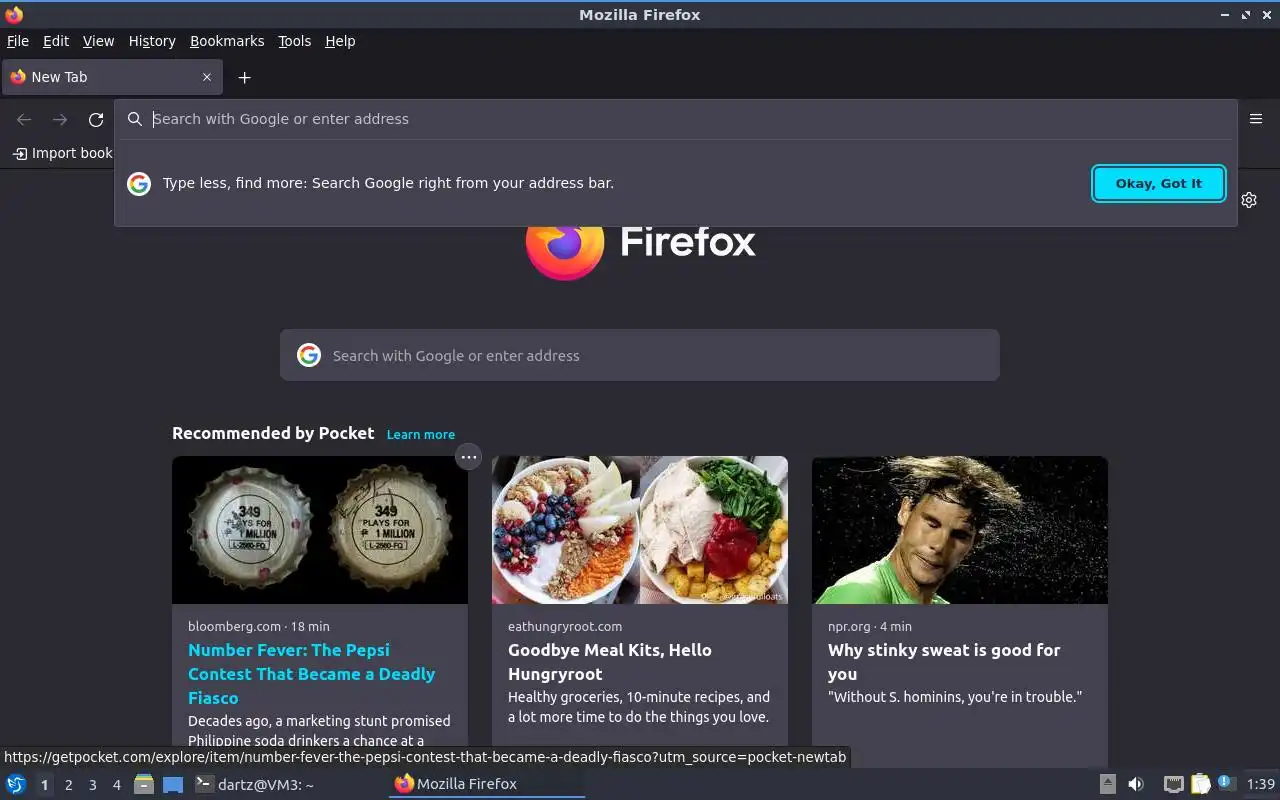
Task: Open Number Fever Pepsi article headline
Action: click(312, 674)
